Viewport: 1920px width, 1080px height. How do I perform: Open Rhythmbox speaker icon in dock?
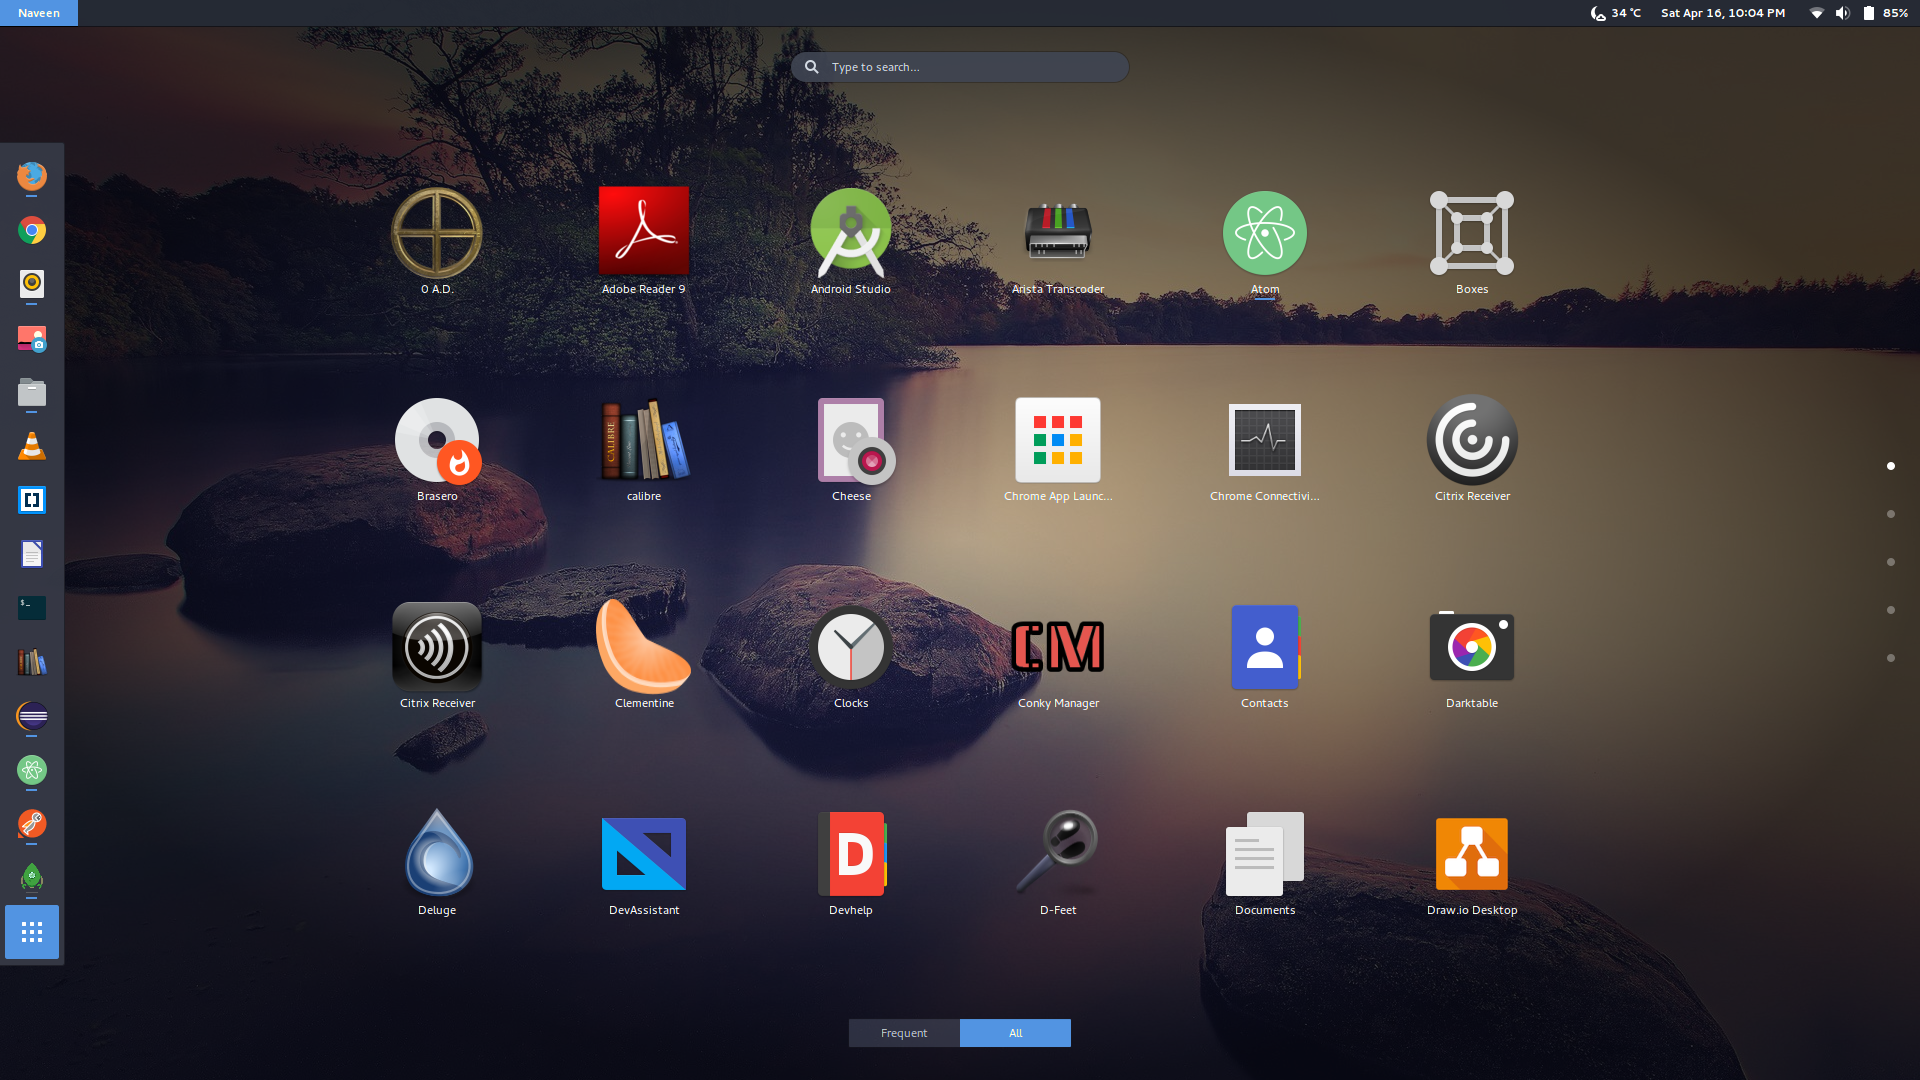tap(32, 284)
